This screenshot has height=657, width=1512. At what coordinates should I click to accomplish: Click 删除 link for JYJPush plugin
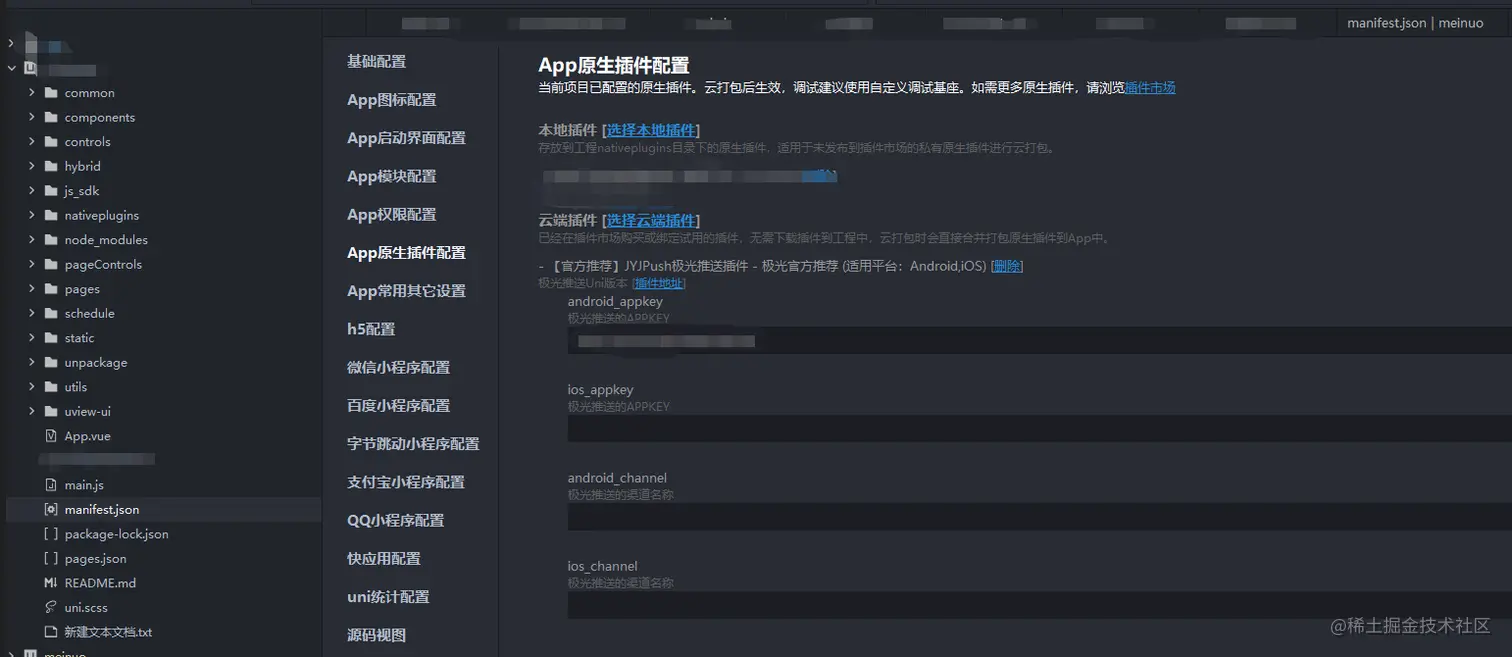(x=1007, y=266)
